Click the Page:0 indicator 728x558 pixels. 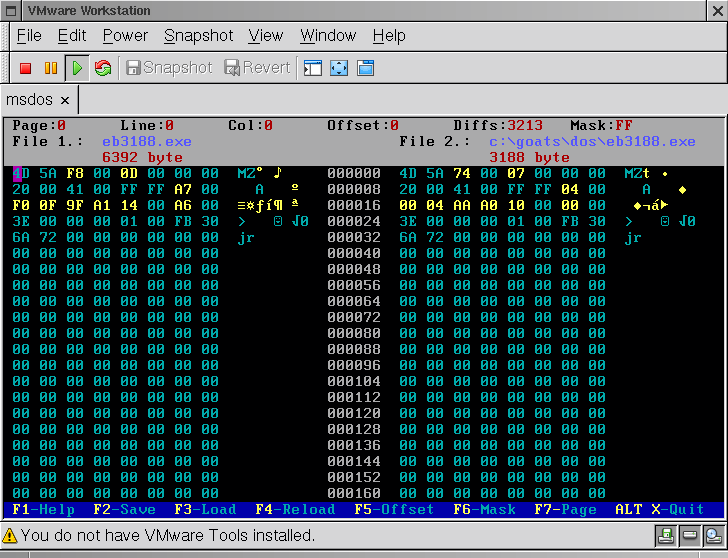[x=39, y=125]
